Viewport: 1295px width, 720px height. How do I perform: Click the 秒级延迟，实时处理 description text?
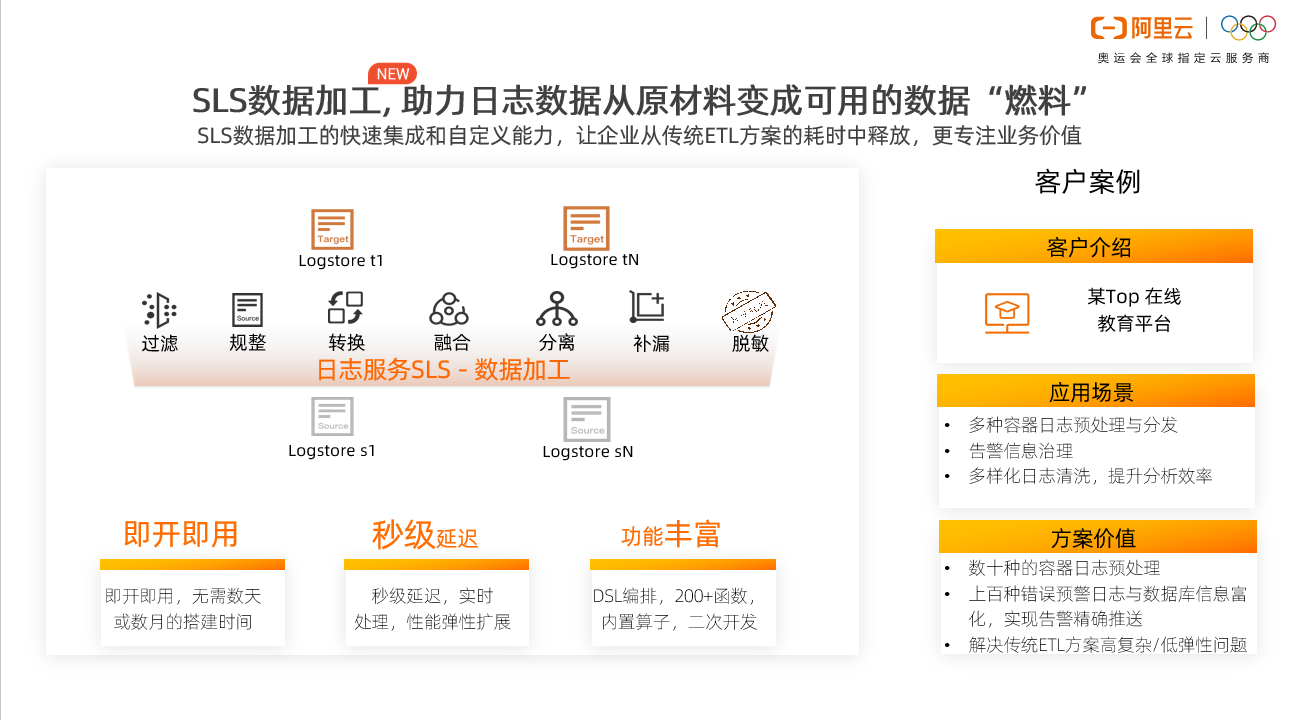432,609
